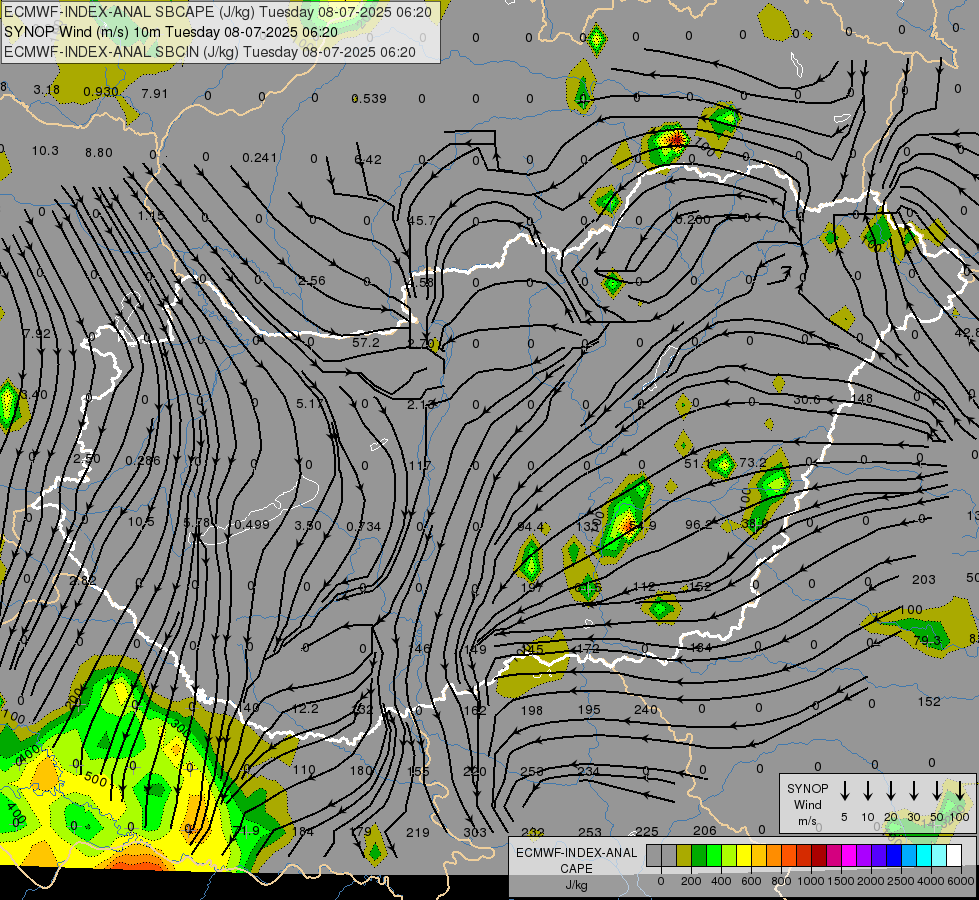Click the 2.56 value on map
This screenshot has width=979, height=900.
(x=312, y=280)
